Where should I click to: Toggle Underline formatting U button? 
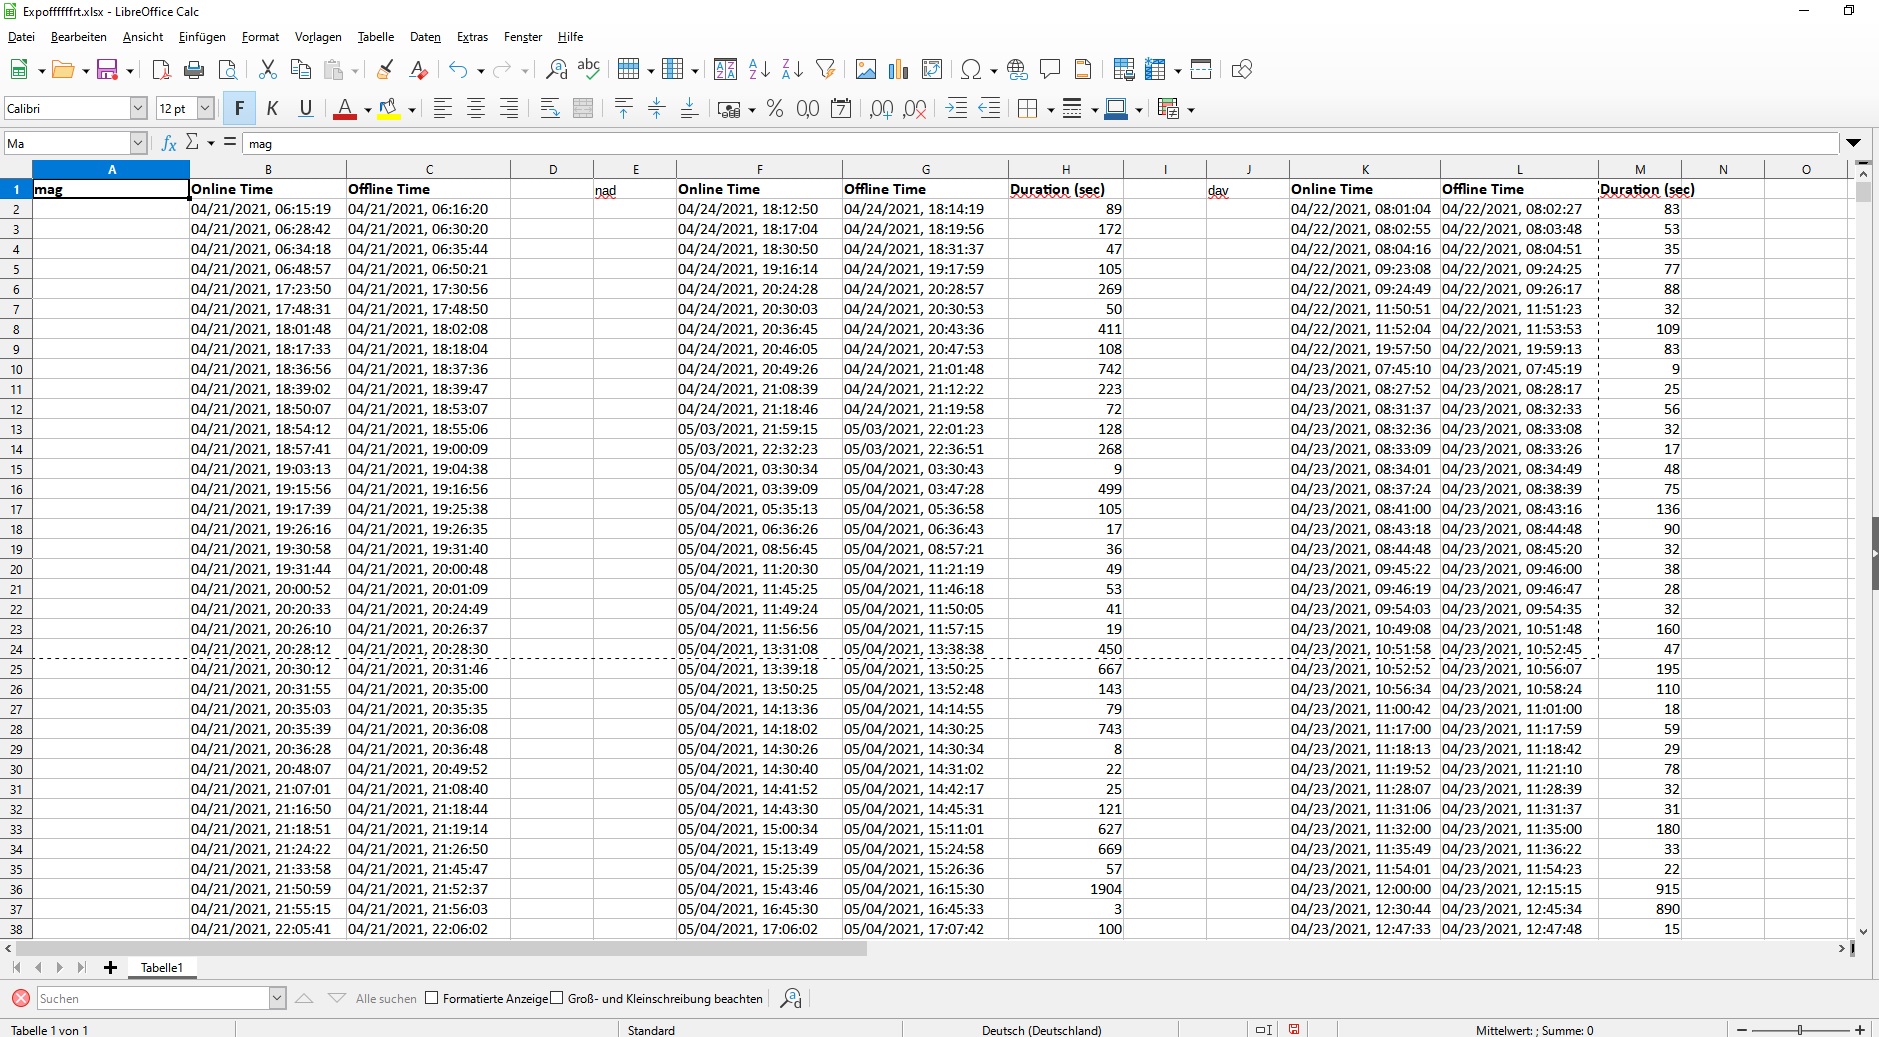pos(306,109)
